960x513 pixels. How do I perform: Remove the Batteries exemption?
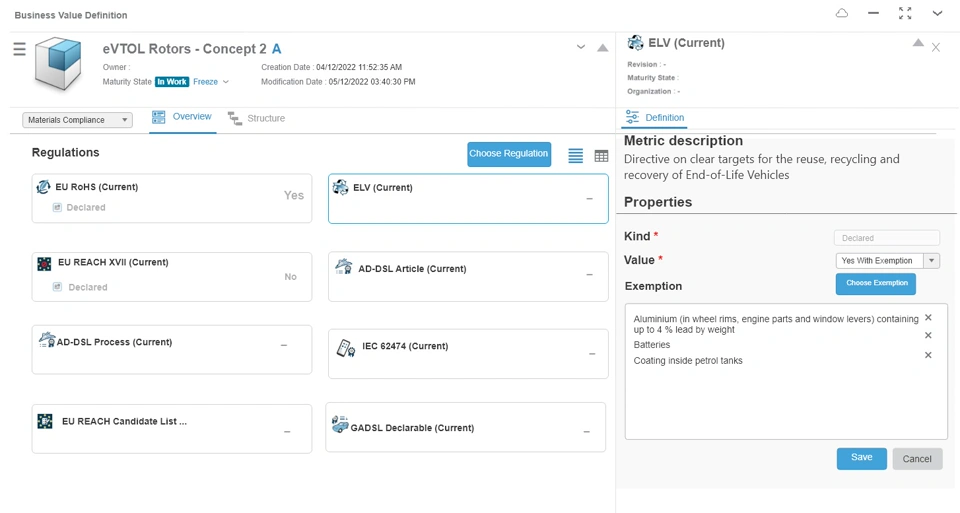(928, 336)
